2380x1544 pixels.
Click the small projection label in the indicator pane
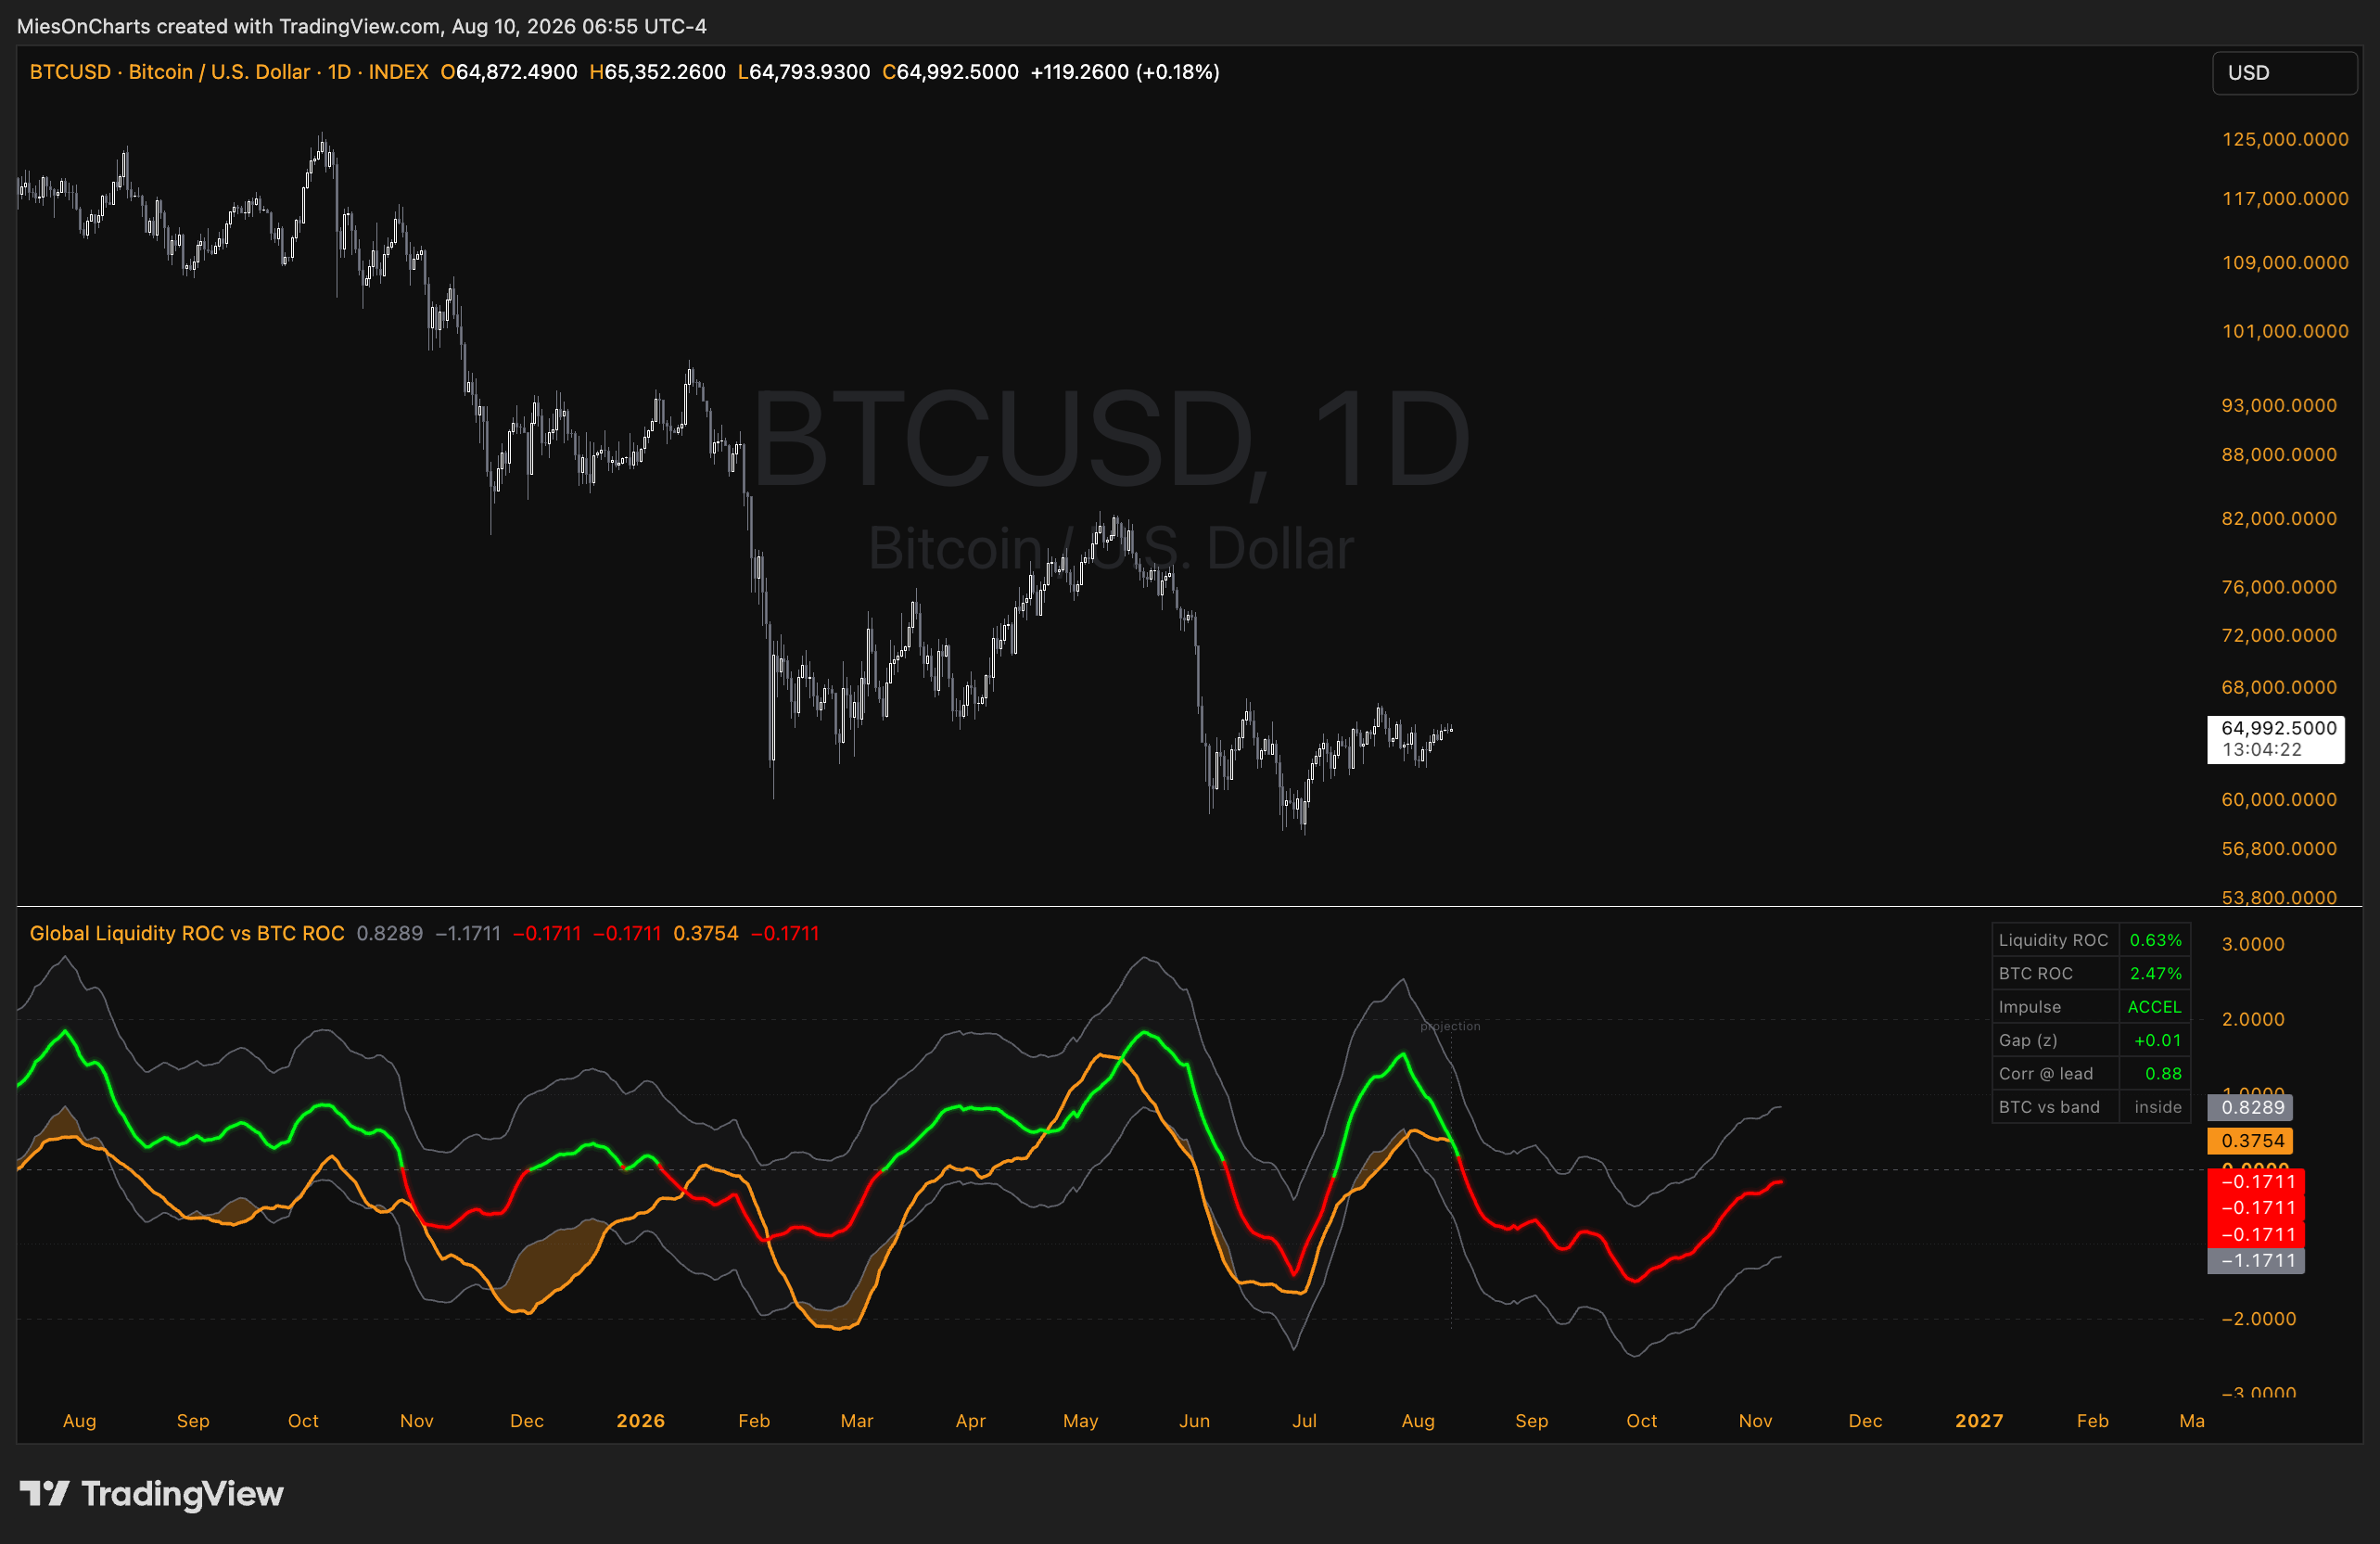1450,1026
